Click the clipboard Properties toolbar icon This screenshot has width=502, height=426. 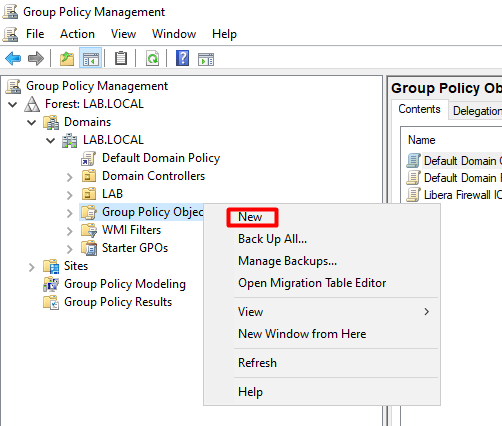121,59
